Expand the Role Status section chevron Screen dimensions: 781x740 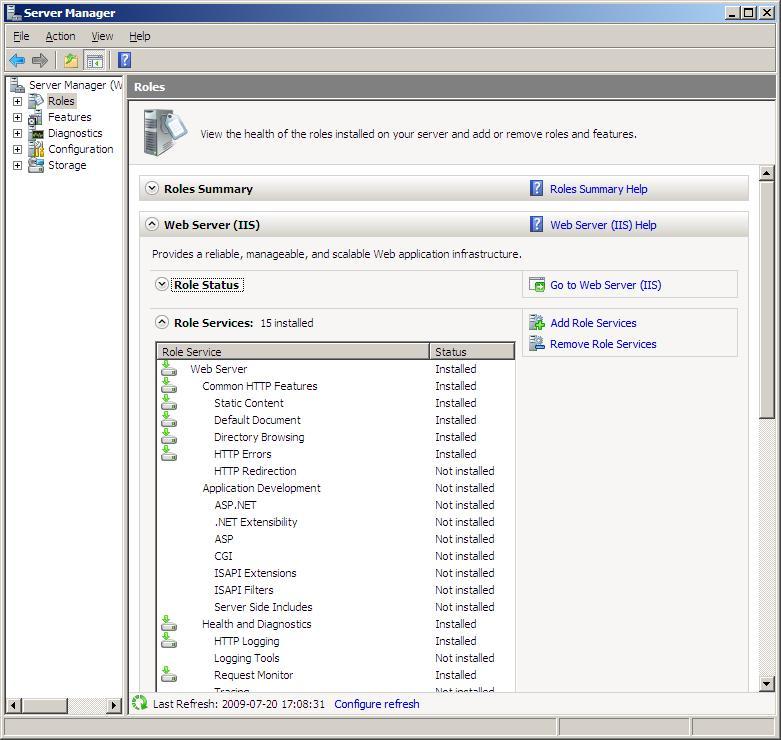(161, 284)
